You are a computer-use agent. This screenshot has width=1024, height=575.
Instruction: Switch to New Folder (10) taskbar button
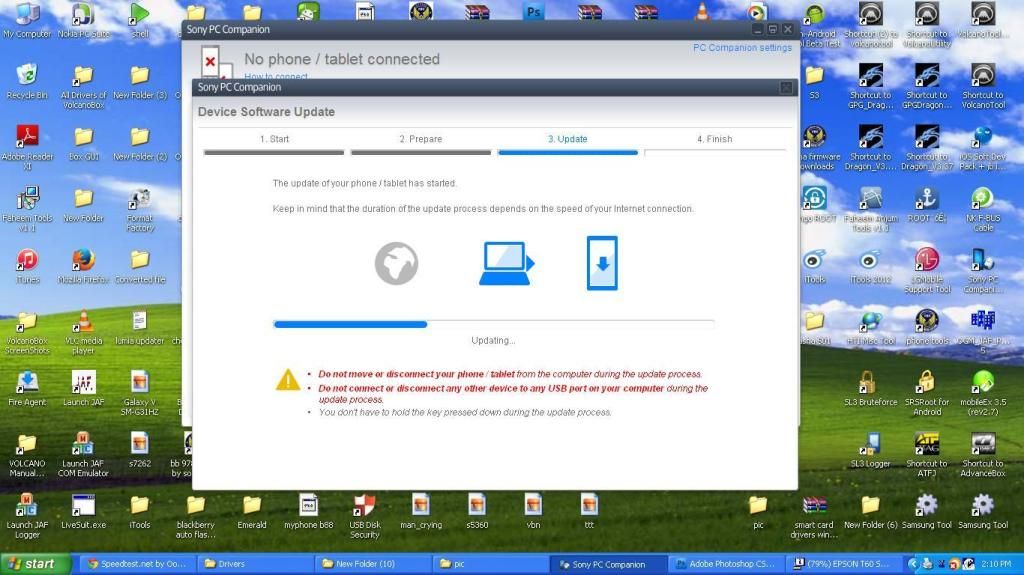coord(372,564)
